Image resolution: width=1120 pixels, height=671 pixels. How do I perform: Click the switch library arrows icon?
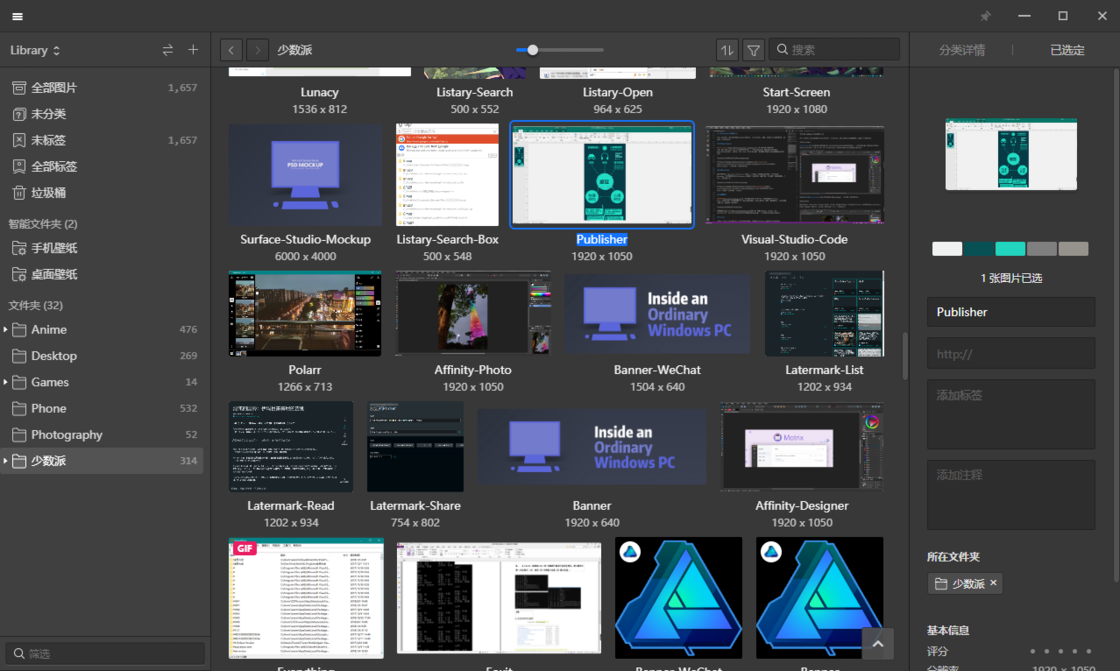[167, 50]
